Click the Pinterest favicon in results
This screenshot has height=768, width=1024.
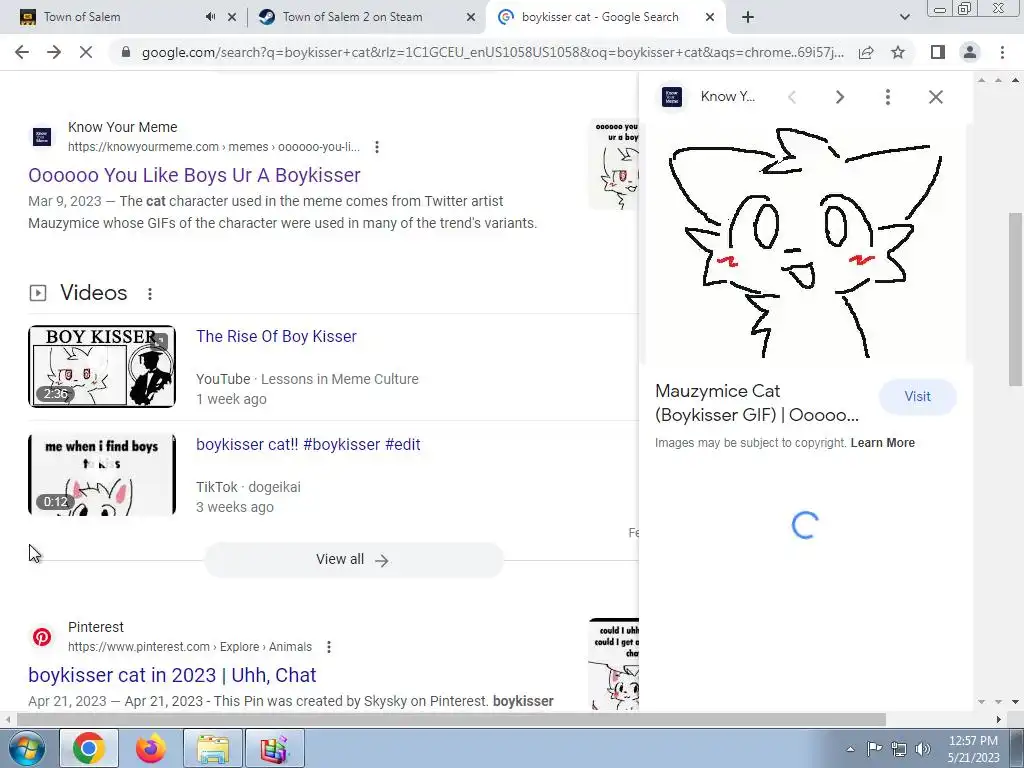[x=42, y=637]
